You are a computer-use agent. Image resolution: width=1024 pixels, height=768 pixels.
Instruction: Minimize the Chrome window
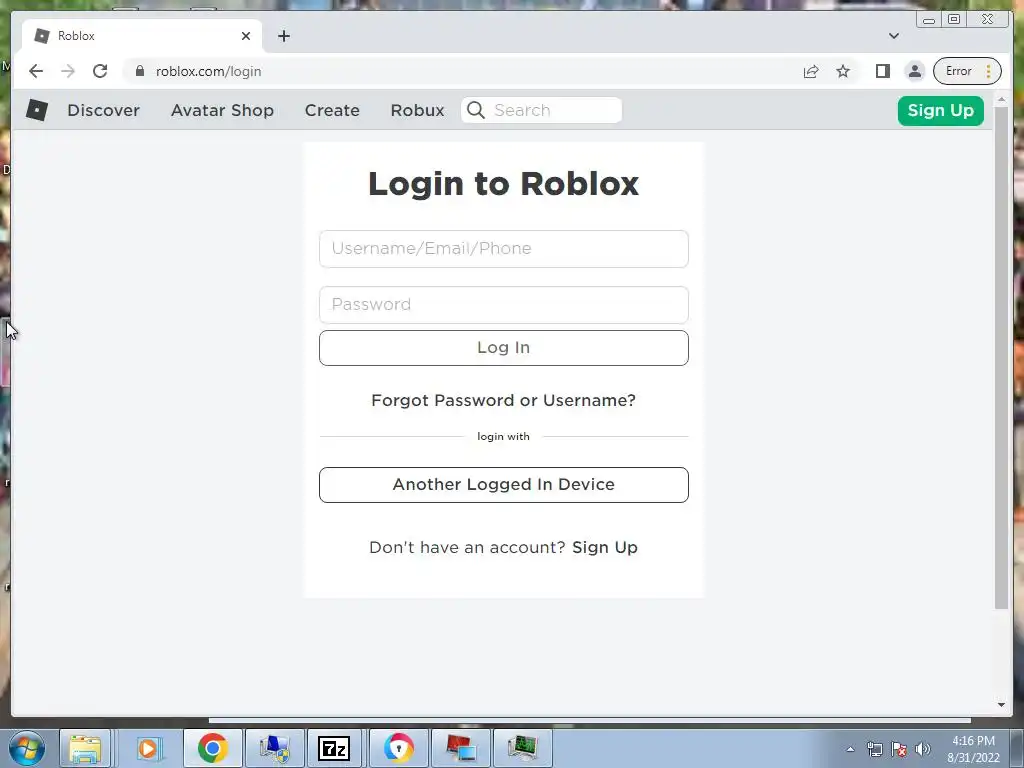929,20
